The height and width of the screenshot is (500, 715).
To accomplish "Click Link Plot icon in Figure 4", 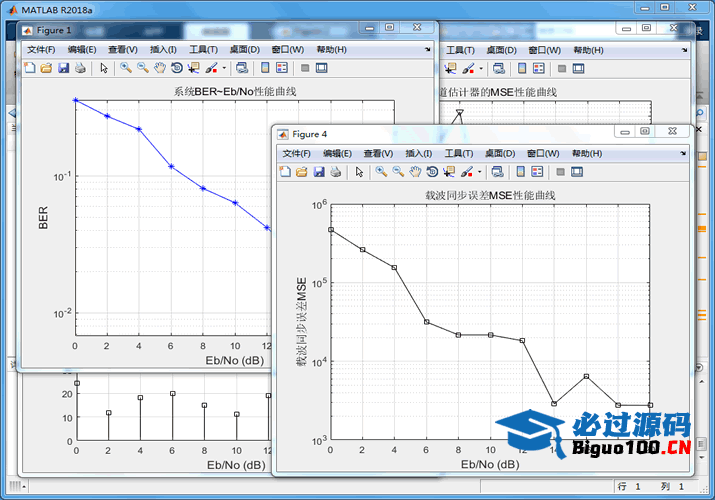I will pyautogui.click(x=497, y=172).
